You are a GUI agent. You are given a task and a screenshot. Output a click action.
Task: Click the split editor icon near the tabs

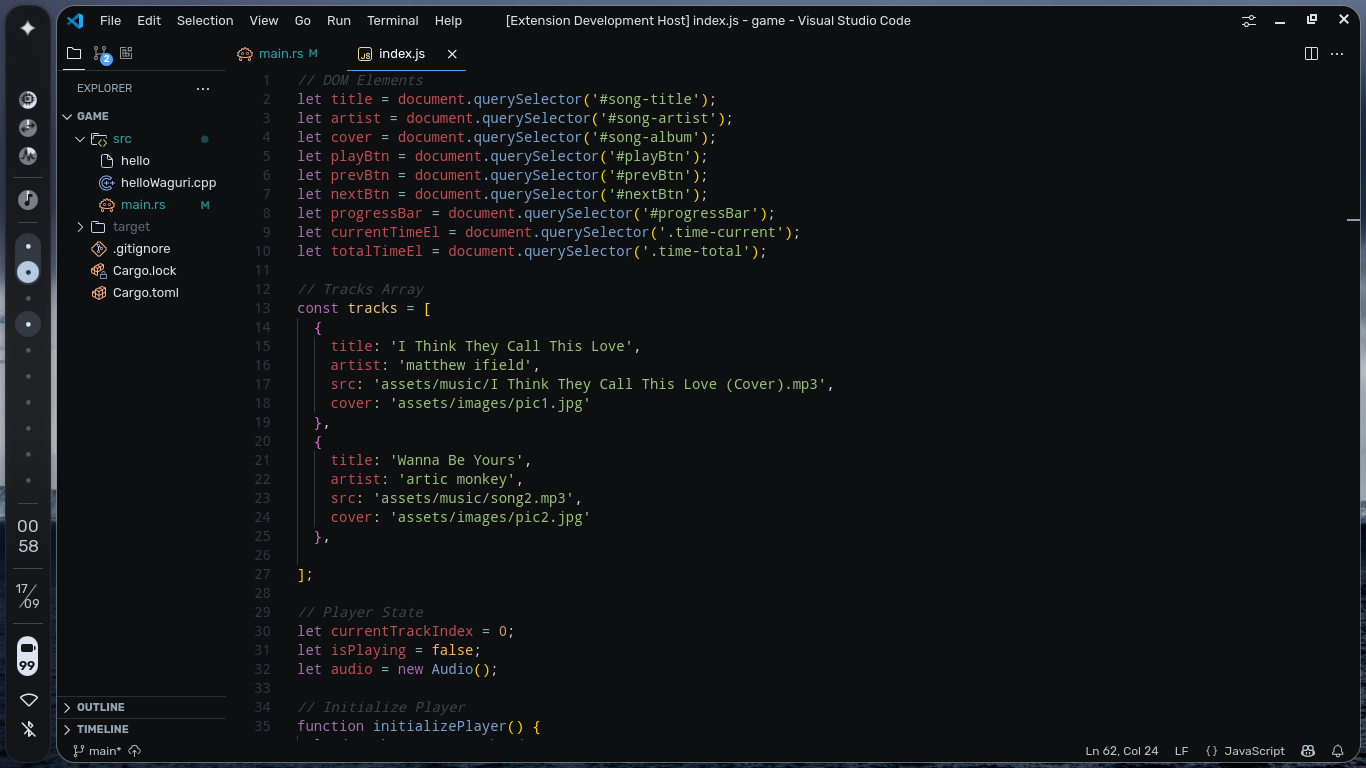tap(1311, 54)
